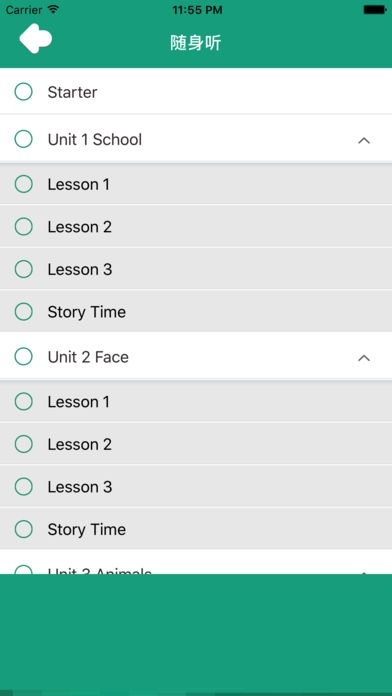This screenshot has width=392, height=696.
Task: Tap the Starter list entry text
Action: click(72, 92)
